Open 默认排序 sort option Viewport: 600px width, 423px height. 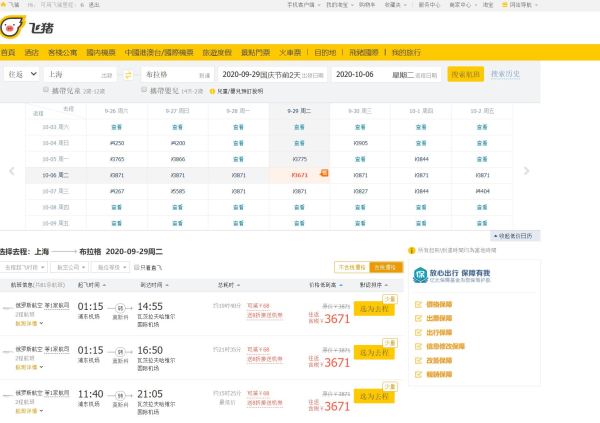[374, 285]
